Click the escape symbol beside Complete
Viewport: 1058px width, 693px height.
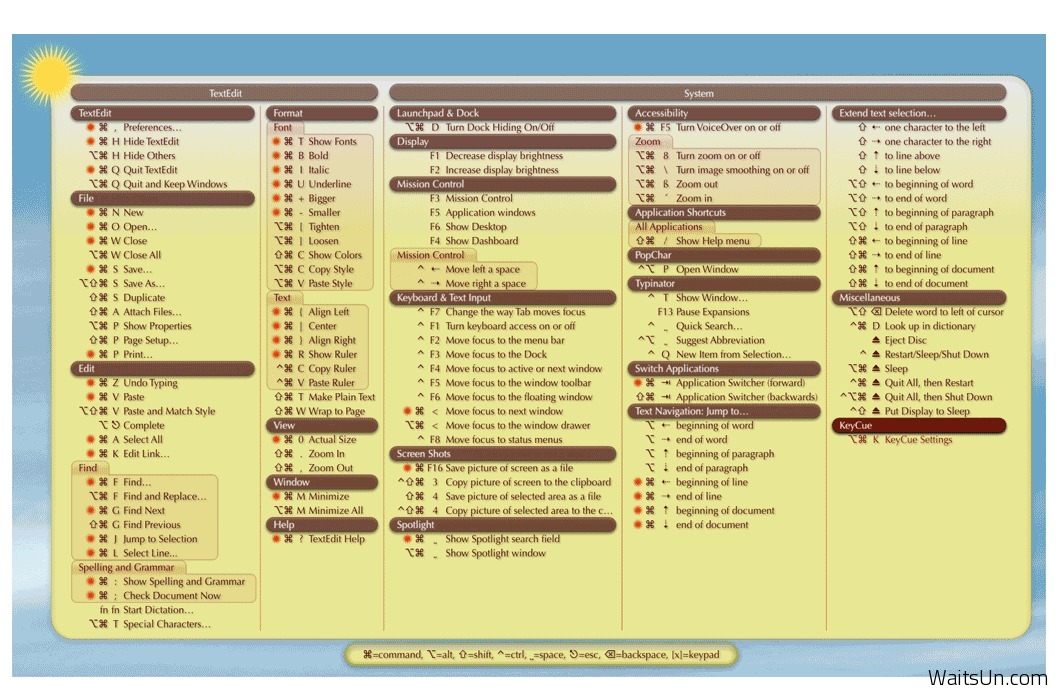pyautogui.click(x=114, y=425)
